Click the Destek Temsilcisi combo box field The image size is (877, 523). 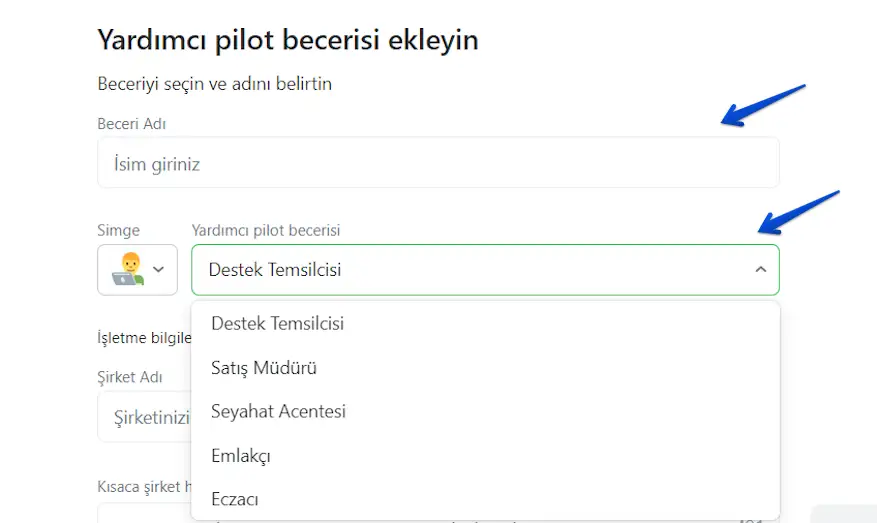pos(470,269)
